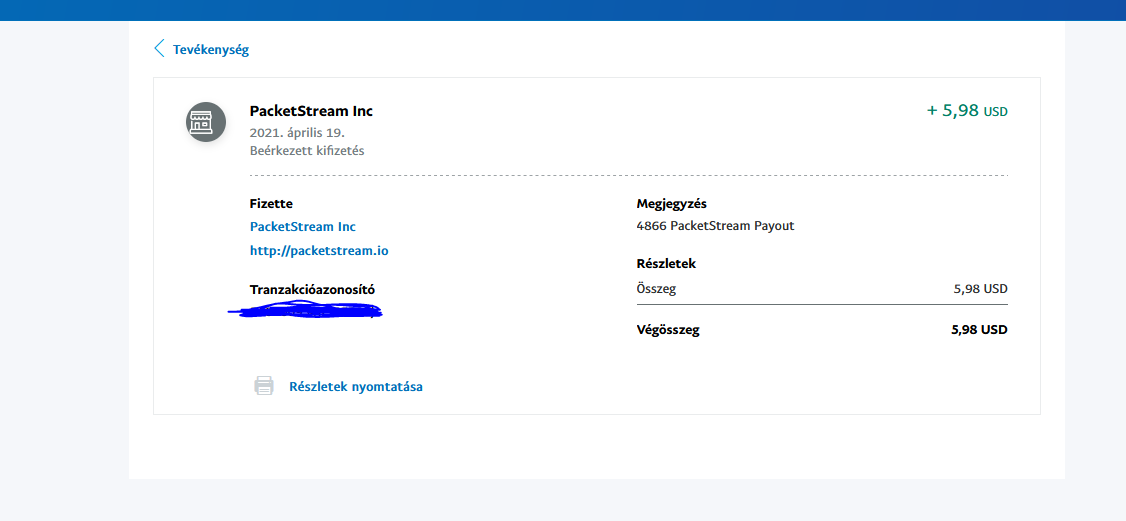Click the 4866 PacketStream Payout note
The image size is (1126, 521).
pyautogui.click(x=715, y=226)
